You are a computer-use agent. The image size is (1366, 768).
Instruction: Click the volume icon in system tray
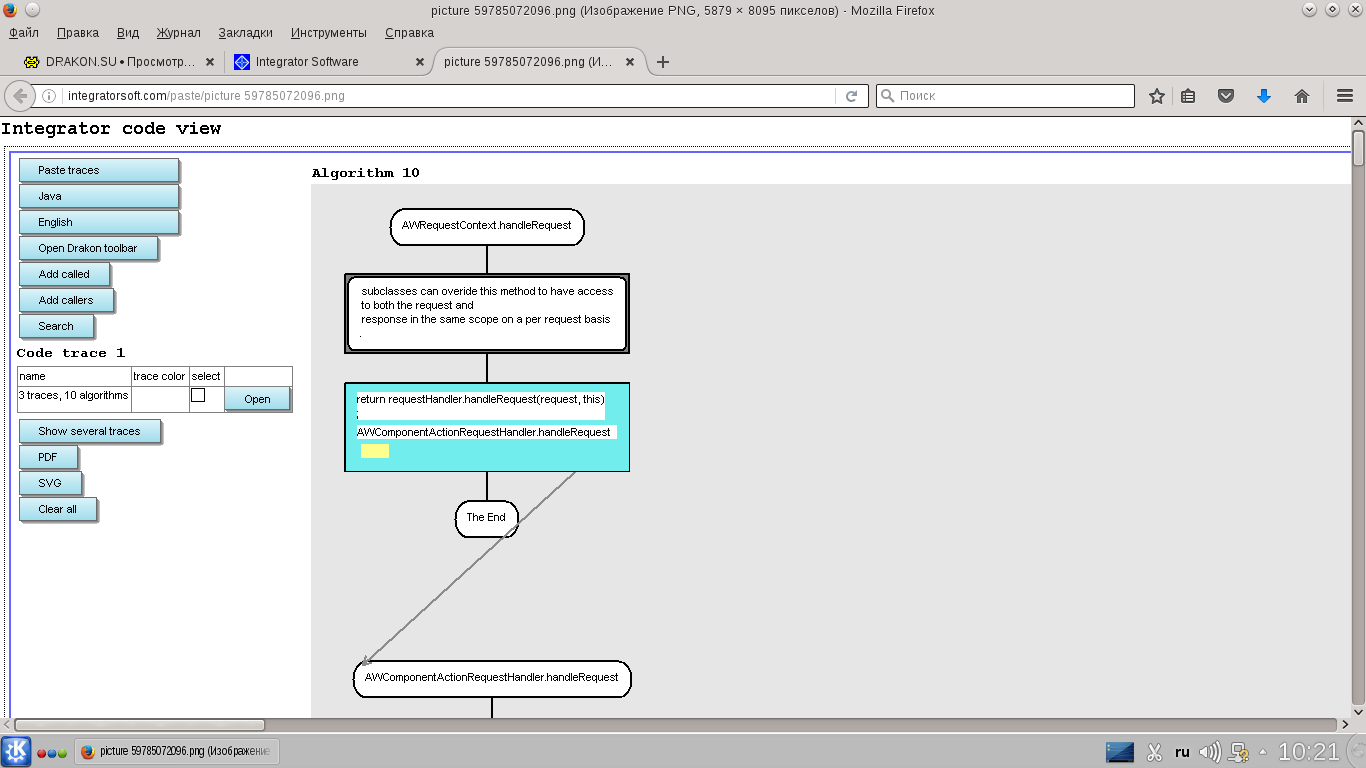[x=1210, y=752]
